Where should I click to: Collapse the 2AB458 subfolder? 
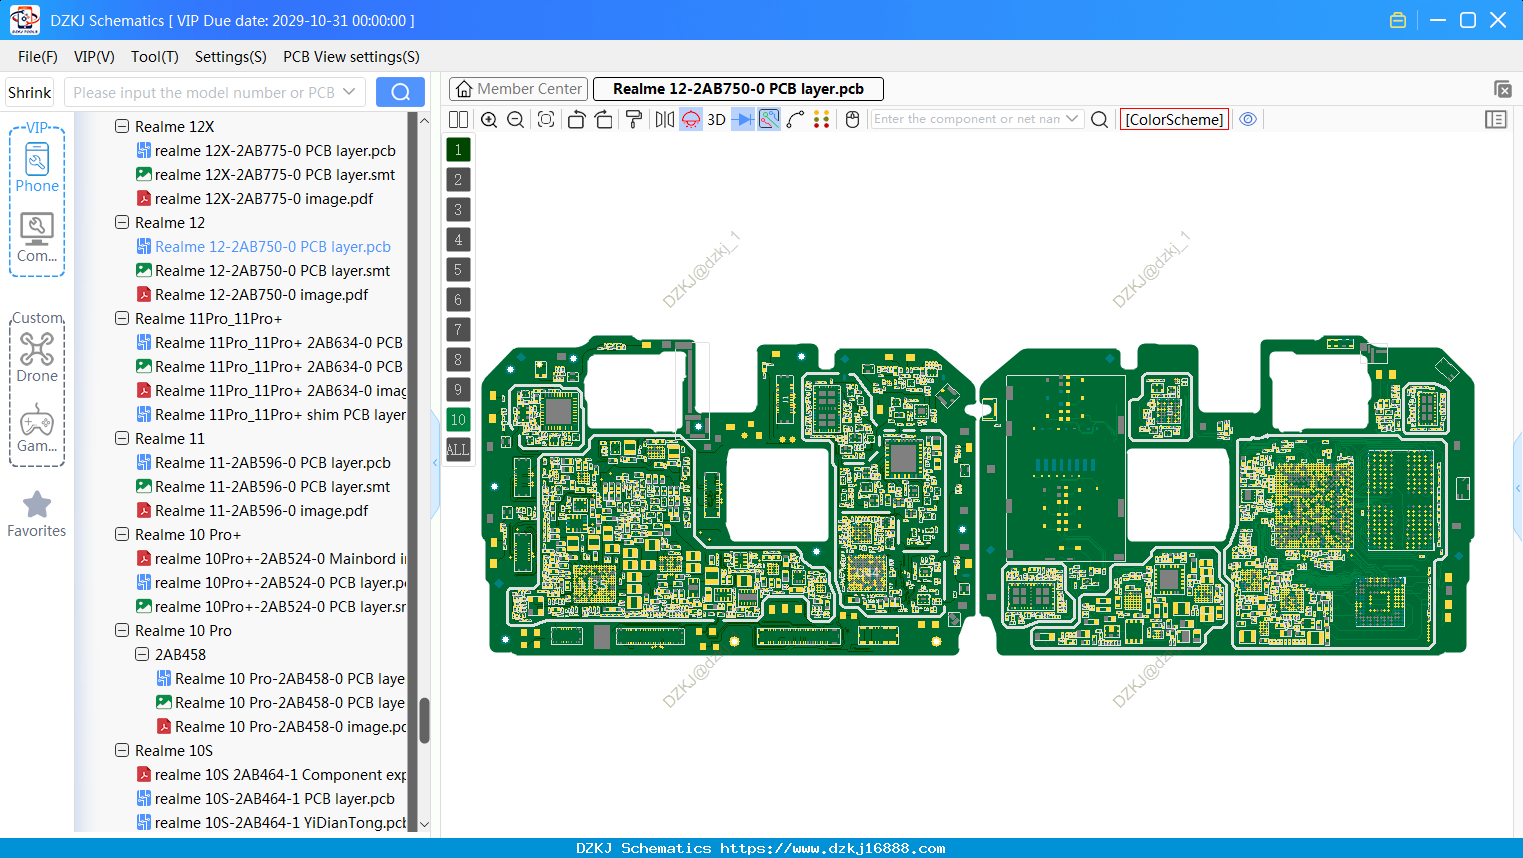pyautogui.click(x=142, y=654)
